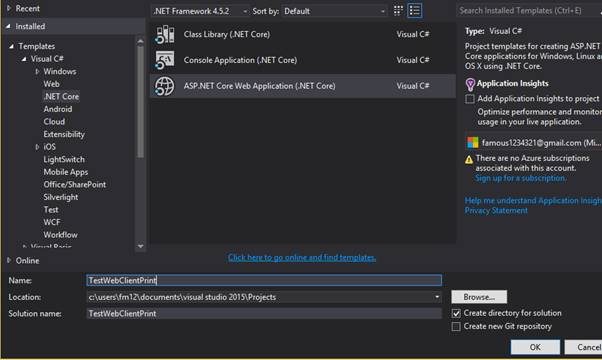
Task: Open the Privacy Statement link
Action: pyautogui.click(x=496, y=210)
